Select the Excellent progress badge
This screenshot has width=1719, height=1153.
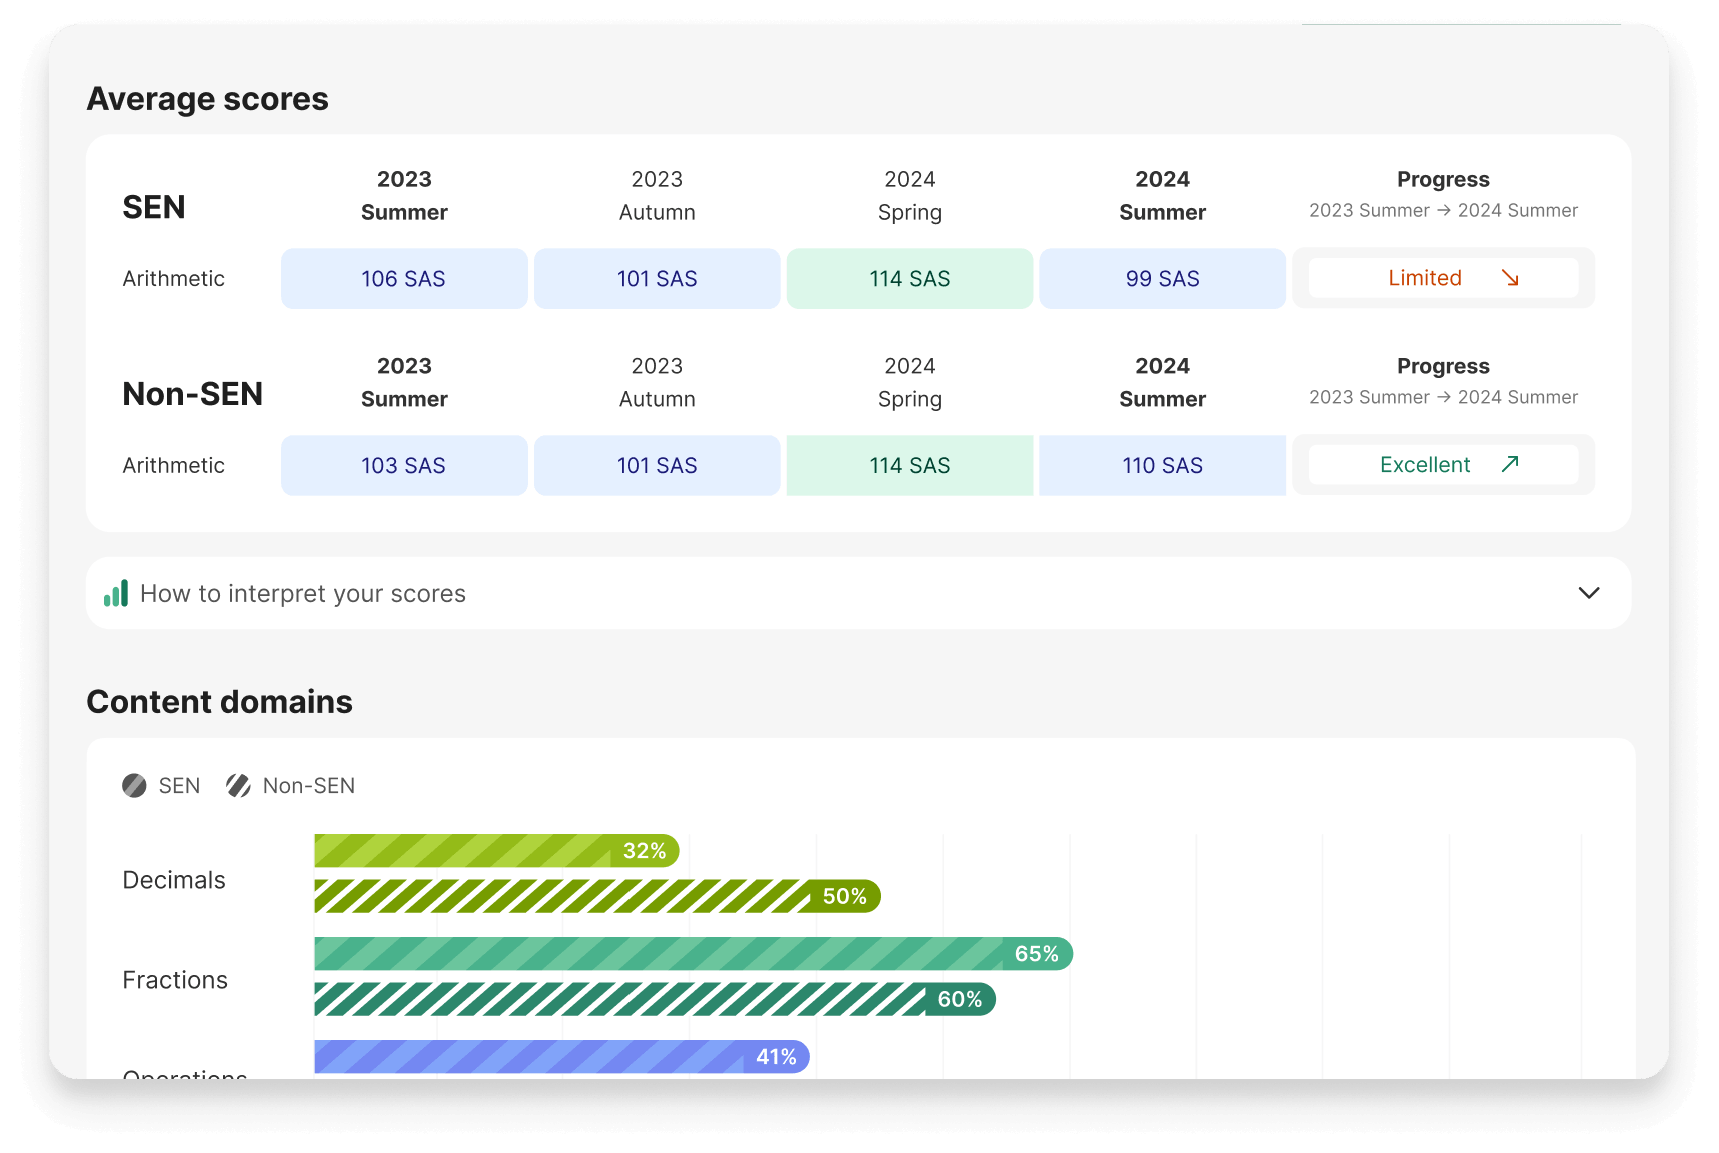tap(1443, 465)
